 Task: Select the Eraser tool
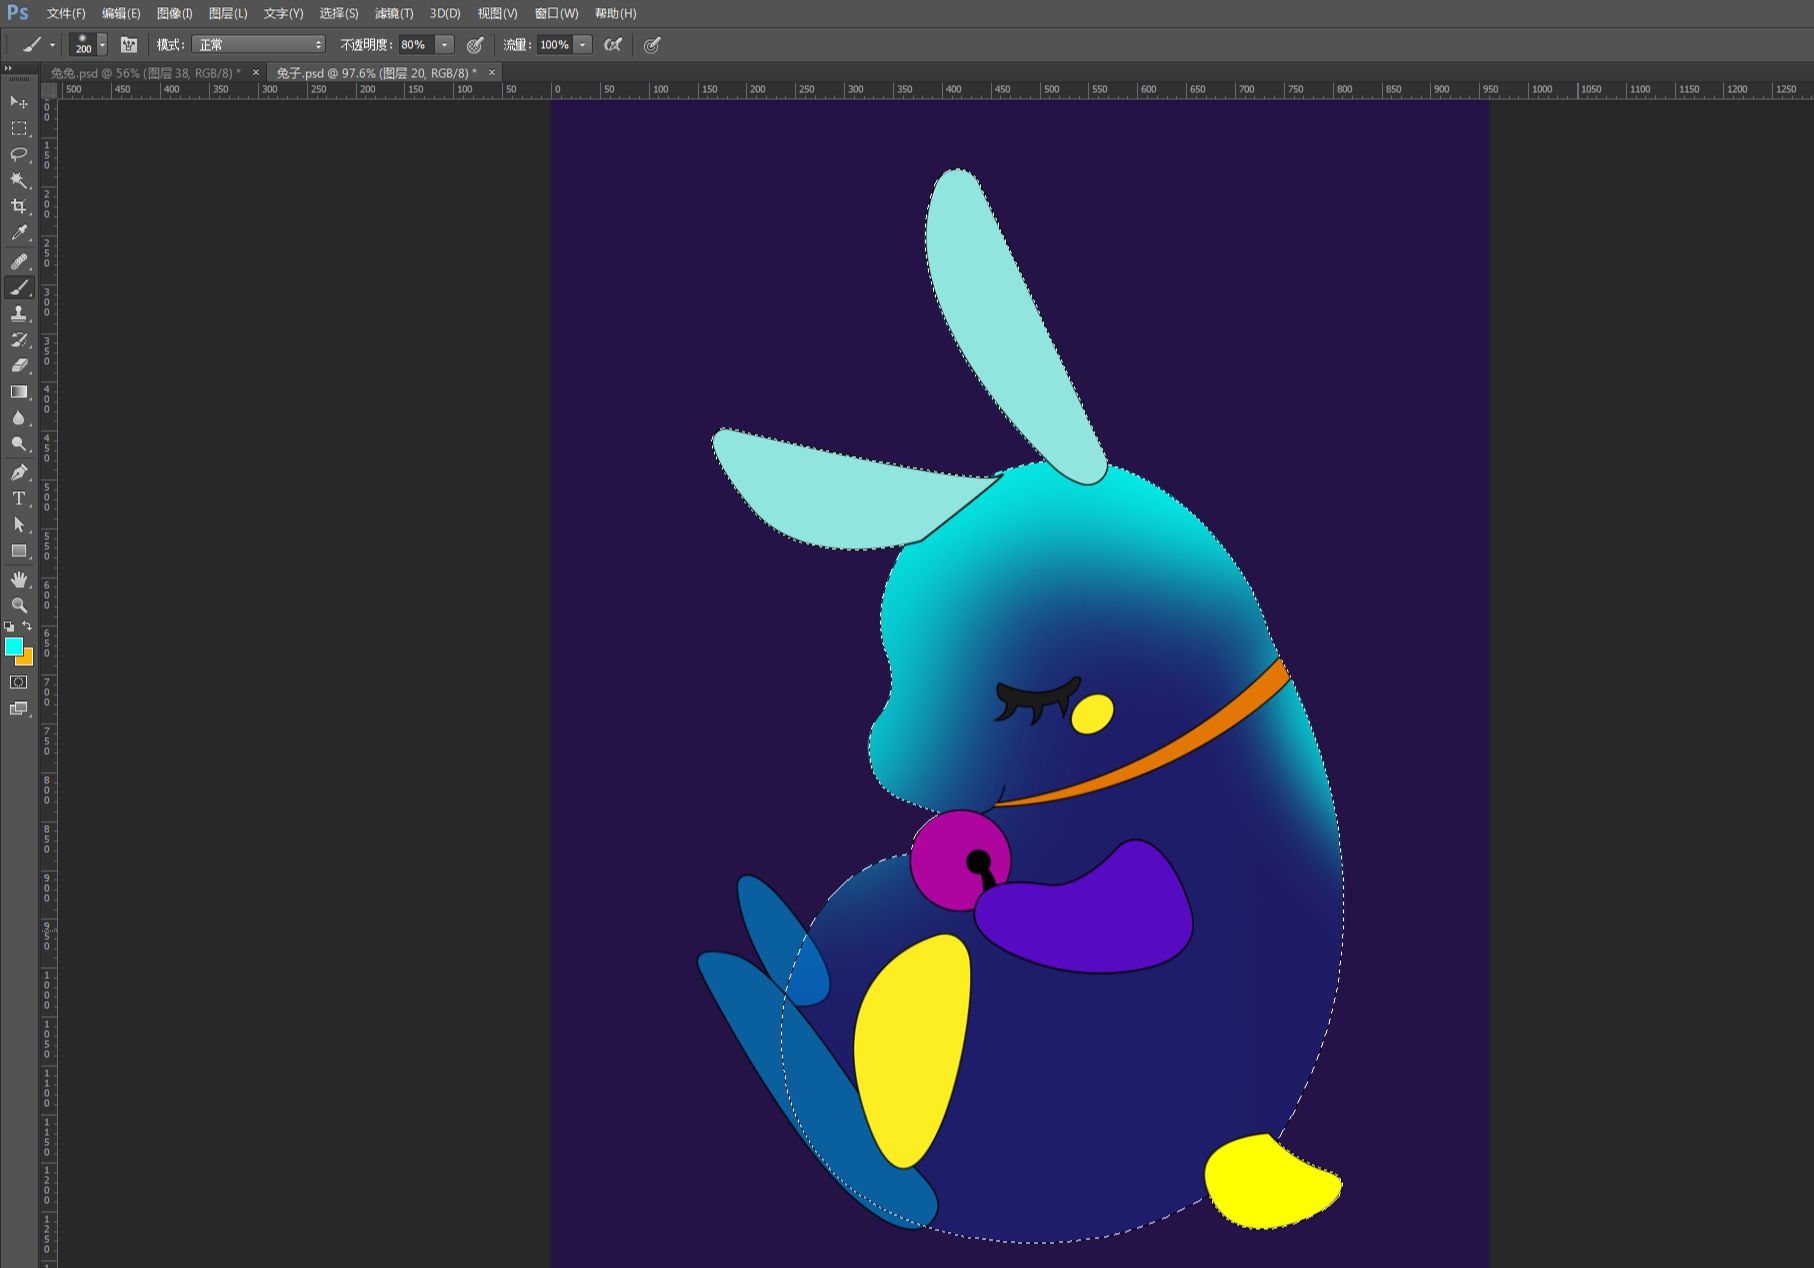[19, 365]
